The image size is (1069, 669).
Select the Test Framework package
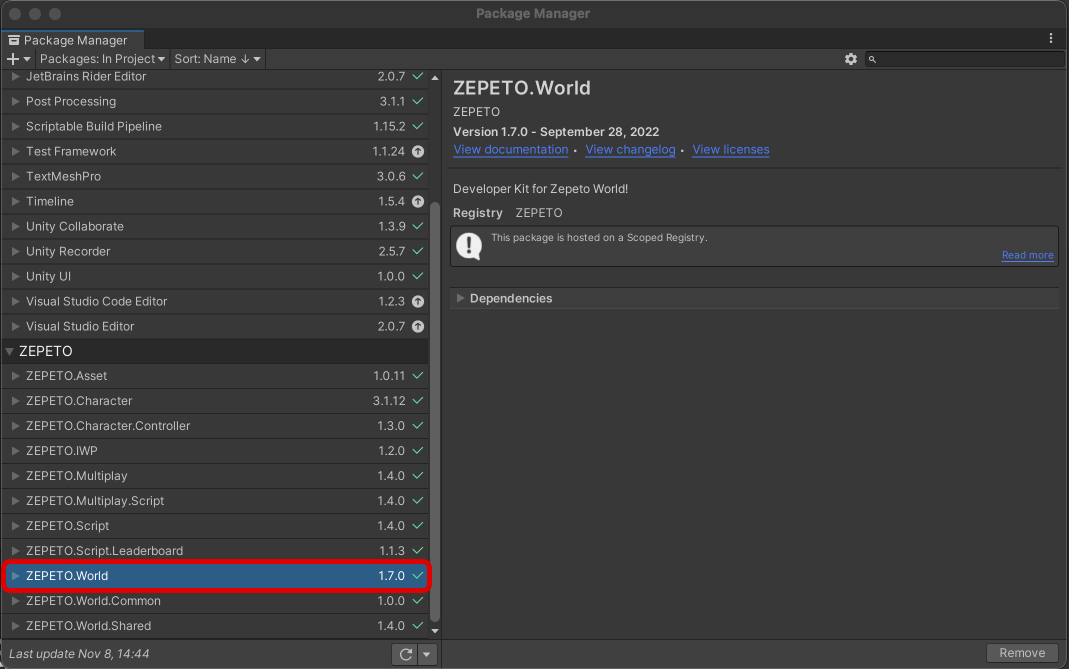coord(215,151)
